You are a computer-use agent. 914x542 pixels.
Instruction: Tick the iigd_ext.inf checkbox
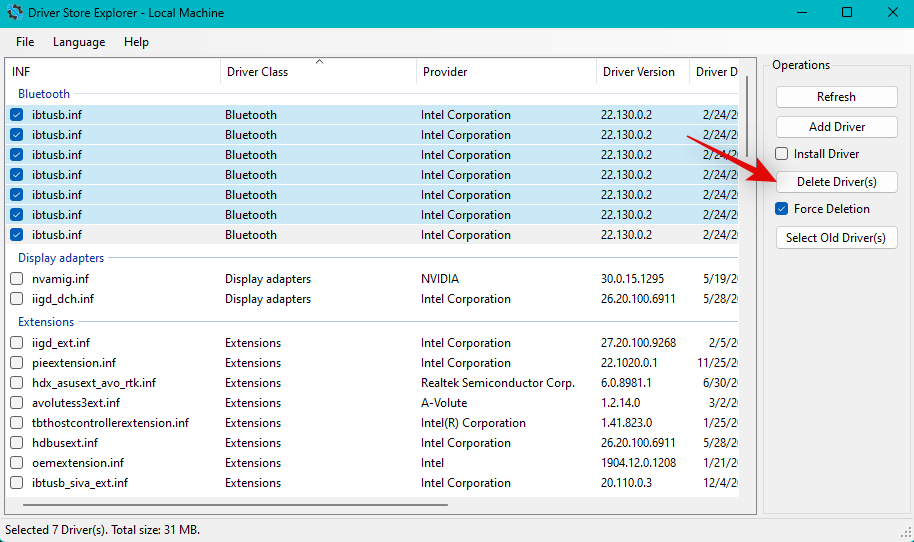[16, 343]
